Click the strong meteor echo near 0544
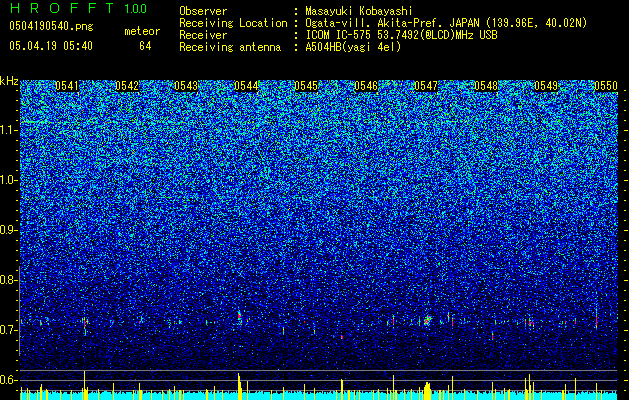The image size is (629, 400). click(x=239, y=316)
